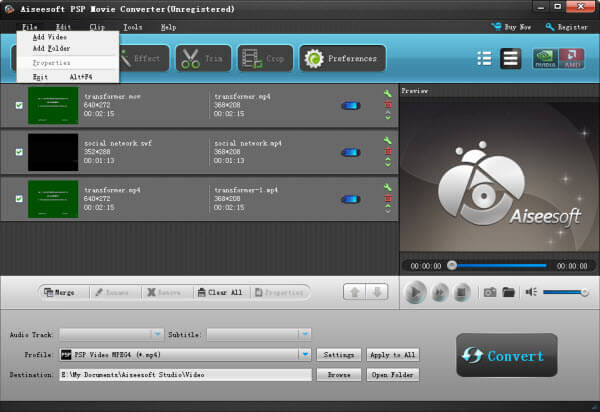Image resolution: width=600 pixels, height=412 pixels.
Task: Click the Settings button
Action: click(x=339, y=355)
